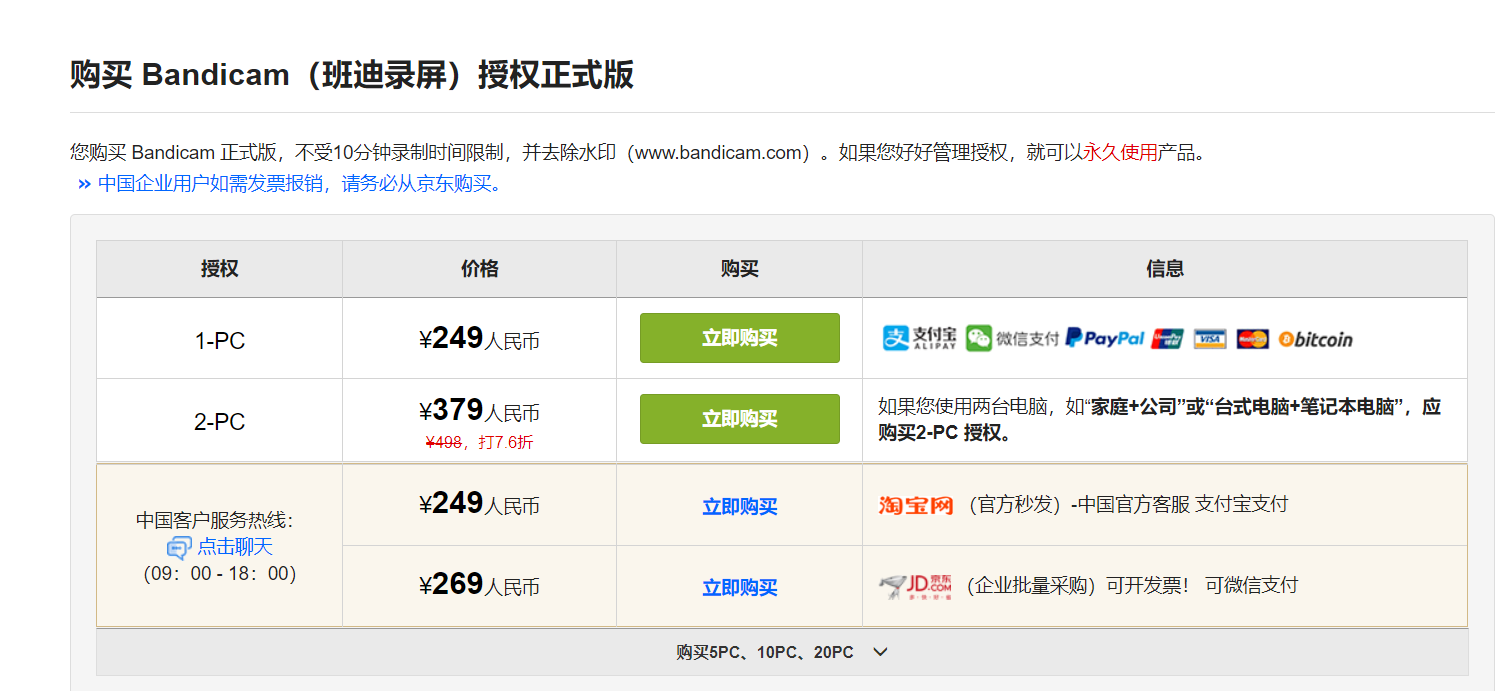Click the Alipay payment icon

pos(919,338)
